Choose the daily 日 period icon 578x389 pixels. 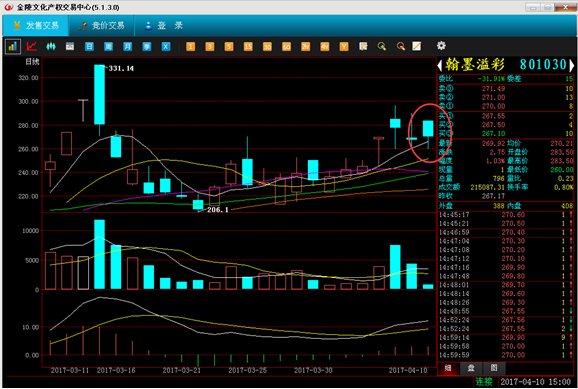pyautogui.click(x=89, y=46)
